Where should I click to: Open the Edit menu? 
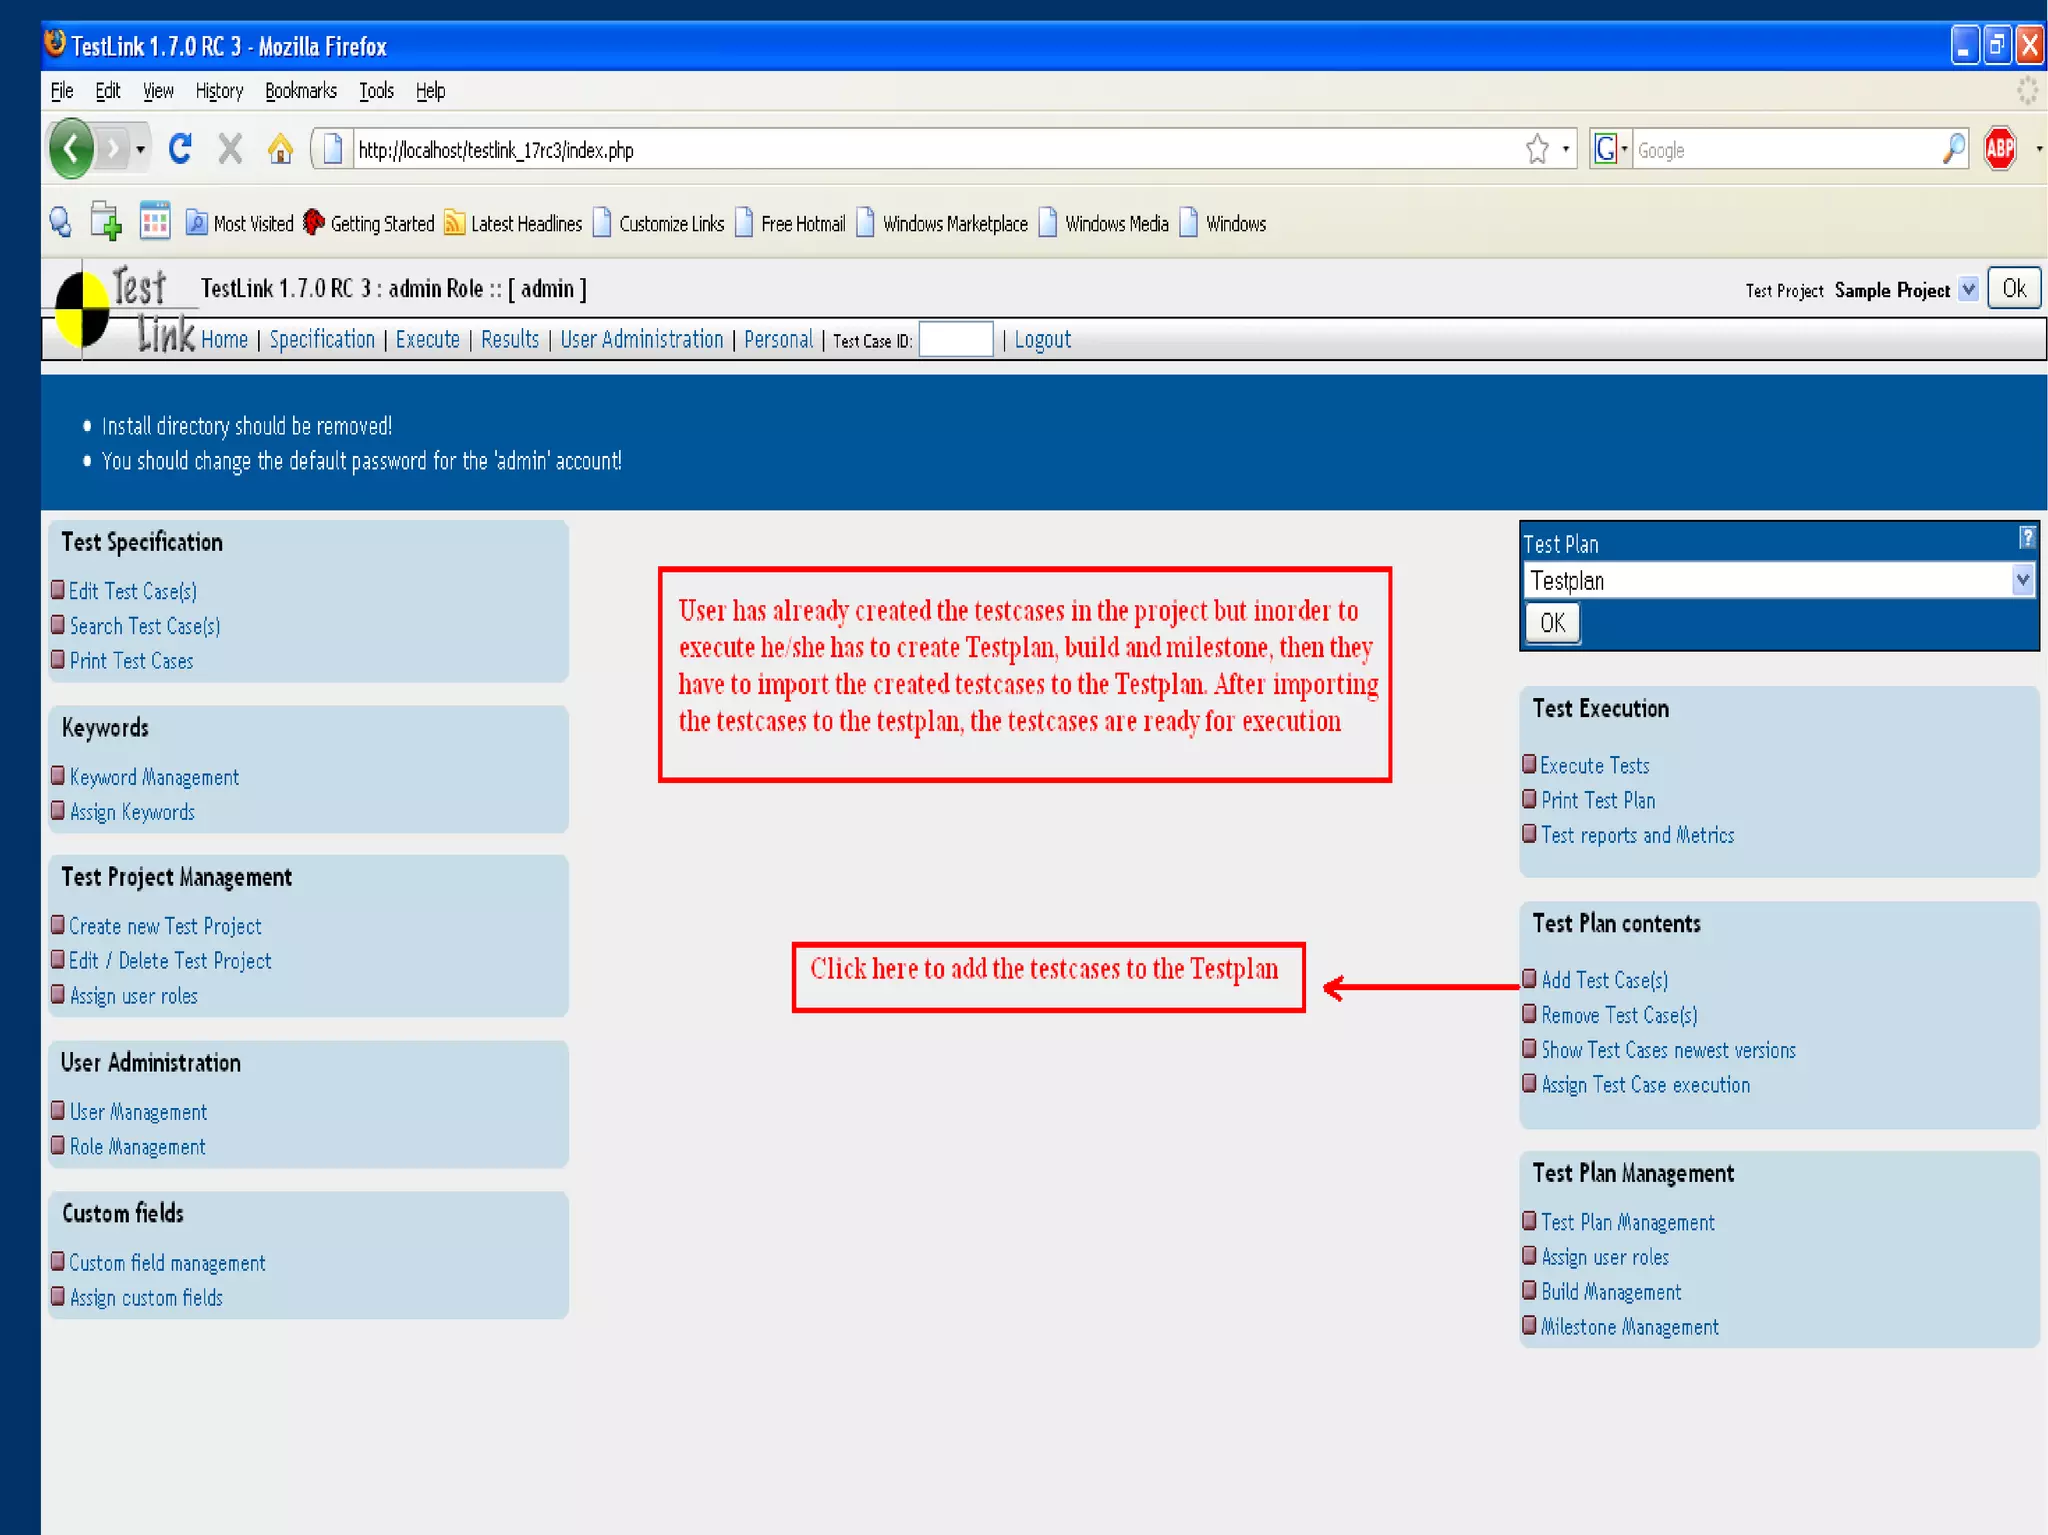pos(108,91)
